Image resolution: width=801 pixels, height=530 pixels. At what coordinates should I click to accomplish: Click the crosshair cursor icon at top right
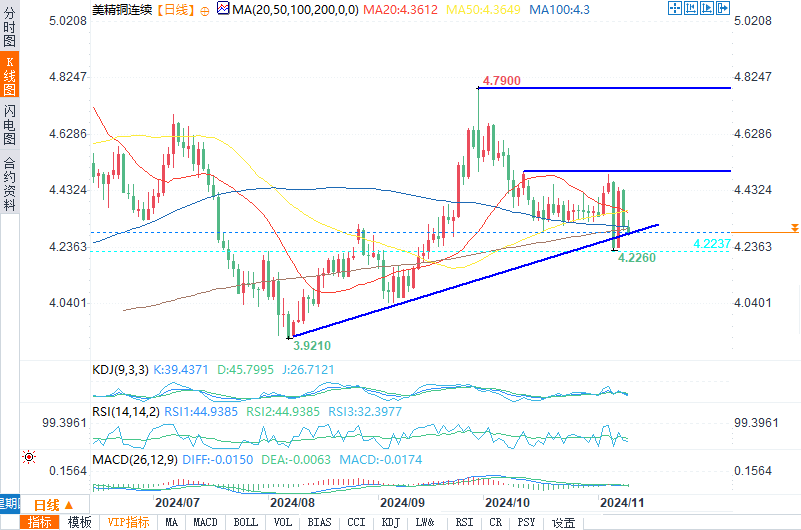675,8
